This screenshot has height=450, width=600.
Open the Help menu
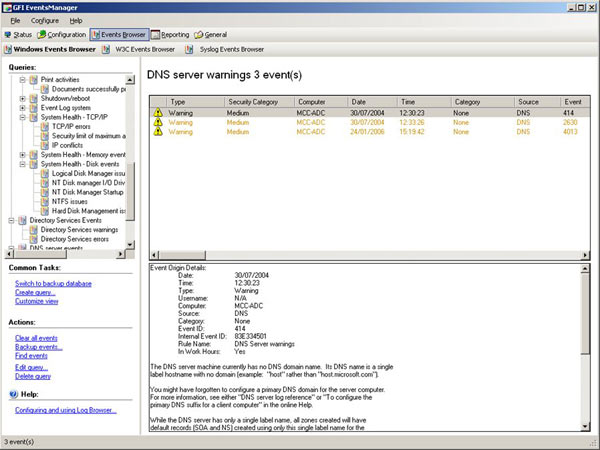(x=76, y=21)
